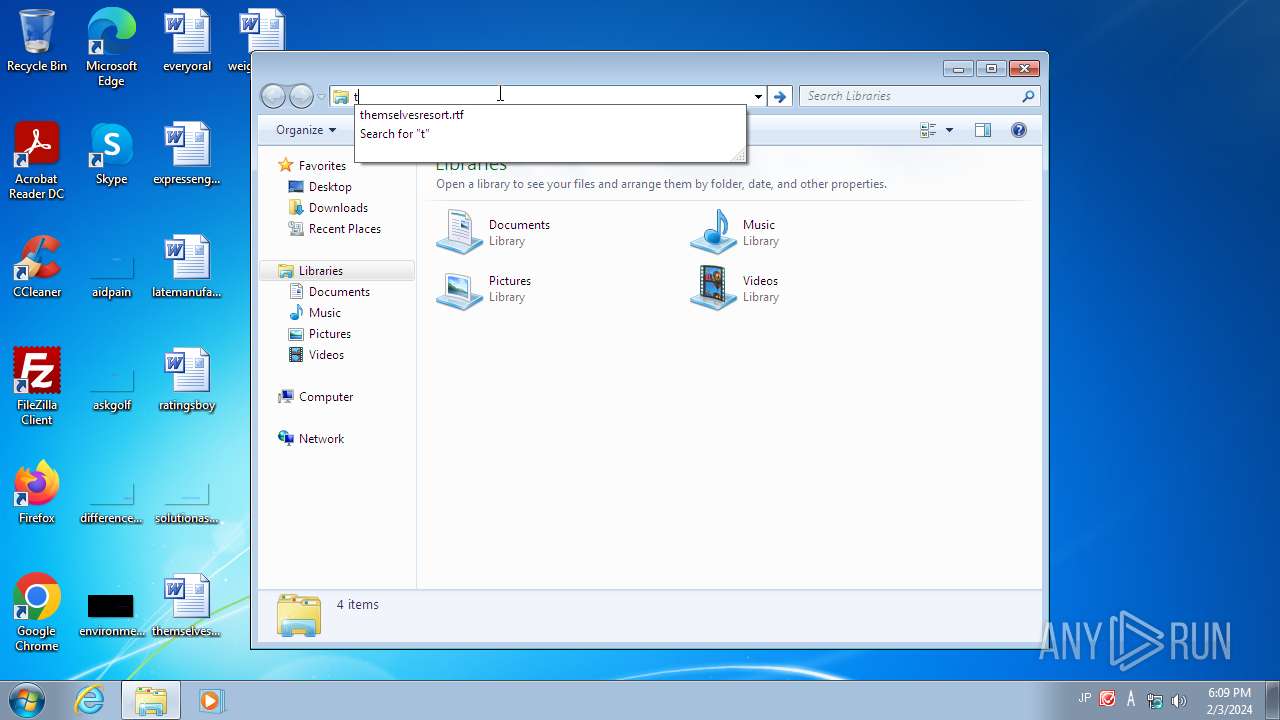The width and height of the screenshot is (1280, 720).
Task: Select Favorites in navigation pane
Action: tap(322, 166)
